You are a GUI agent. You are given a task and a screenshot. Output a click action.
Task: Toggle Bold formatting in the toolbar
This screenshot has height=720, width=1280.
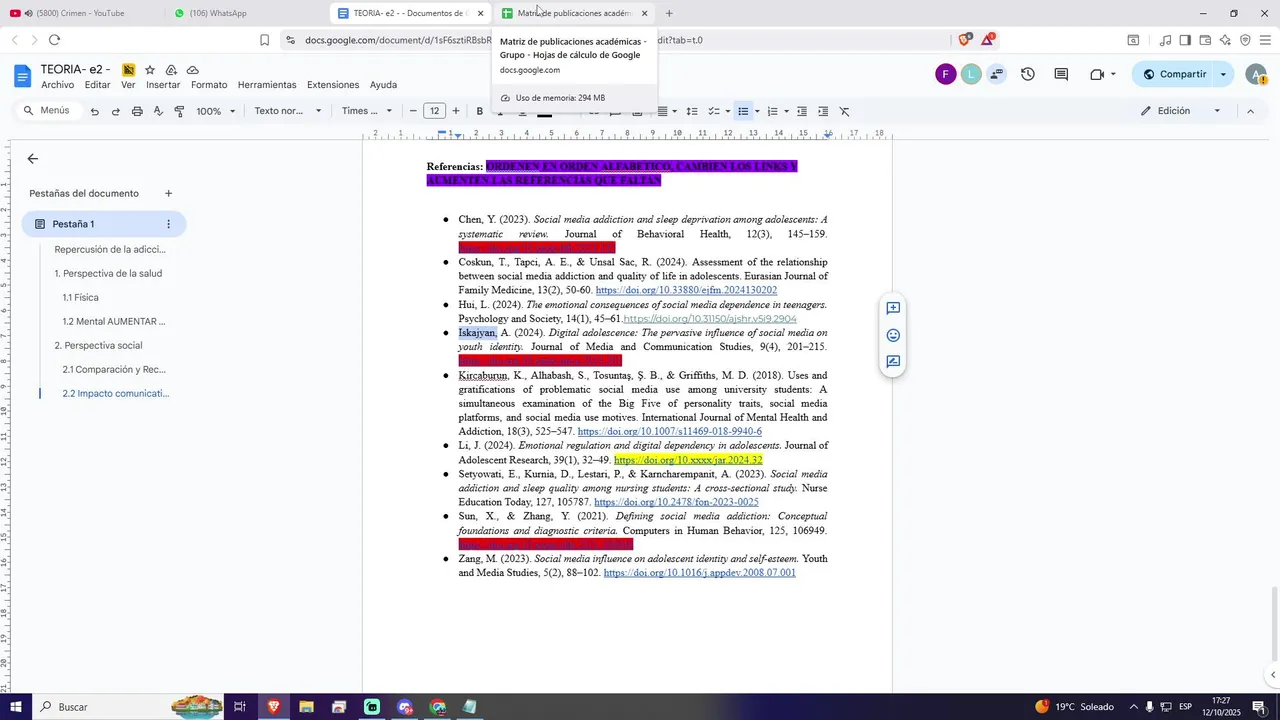[x=480, y=111]
